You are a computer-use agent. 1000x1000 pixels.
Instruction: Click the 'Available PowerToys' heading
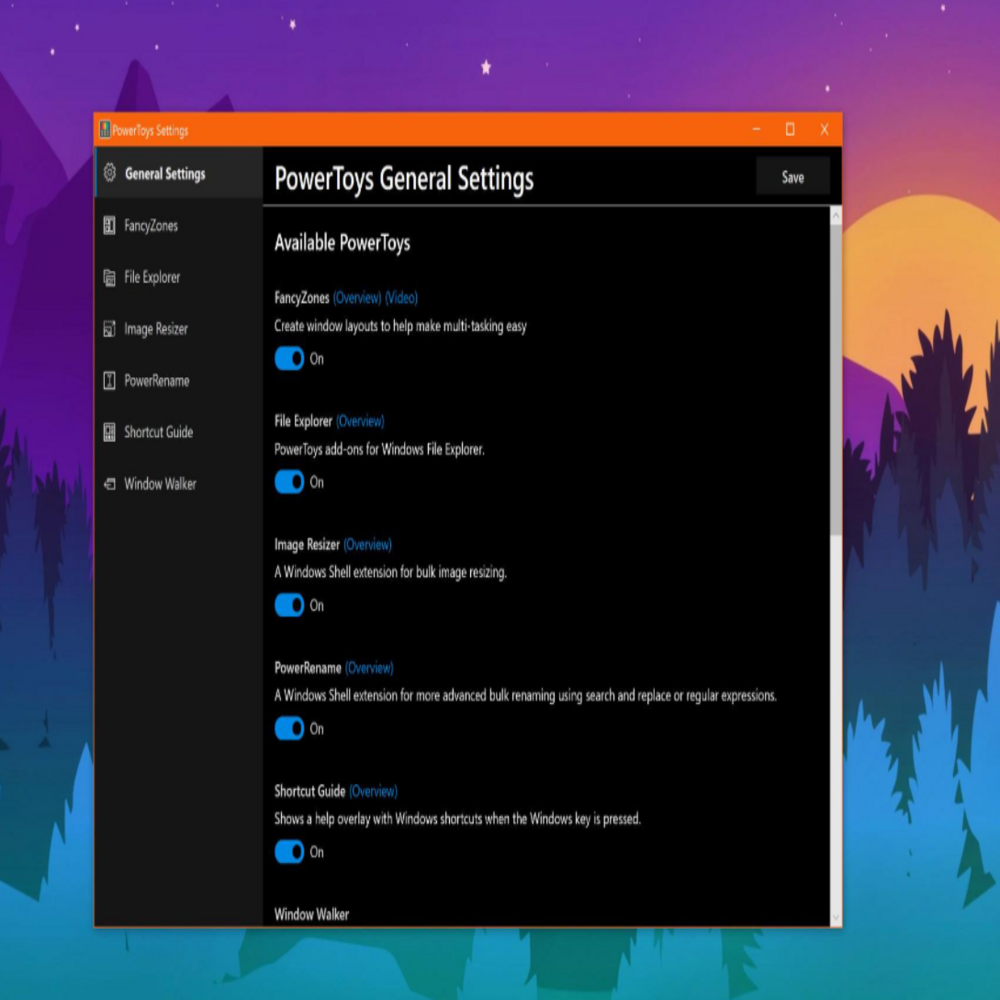(x=342, y=243)
